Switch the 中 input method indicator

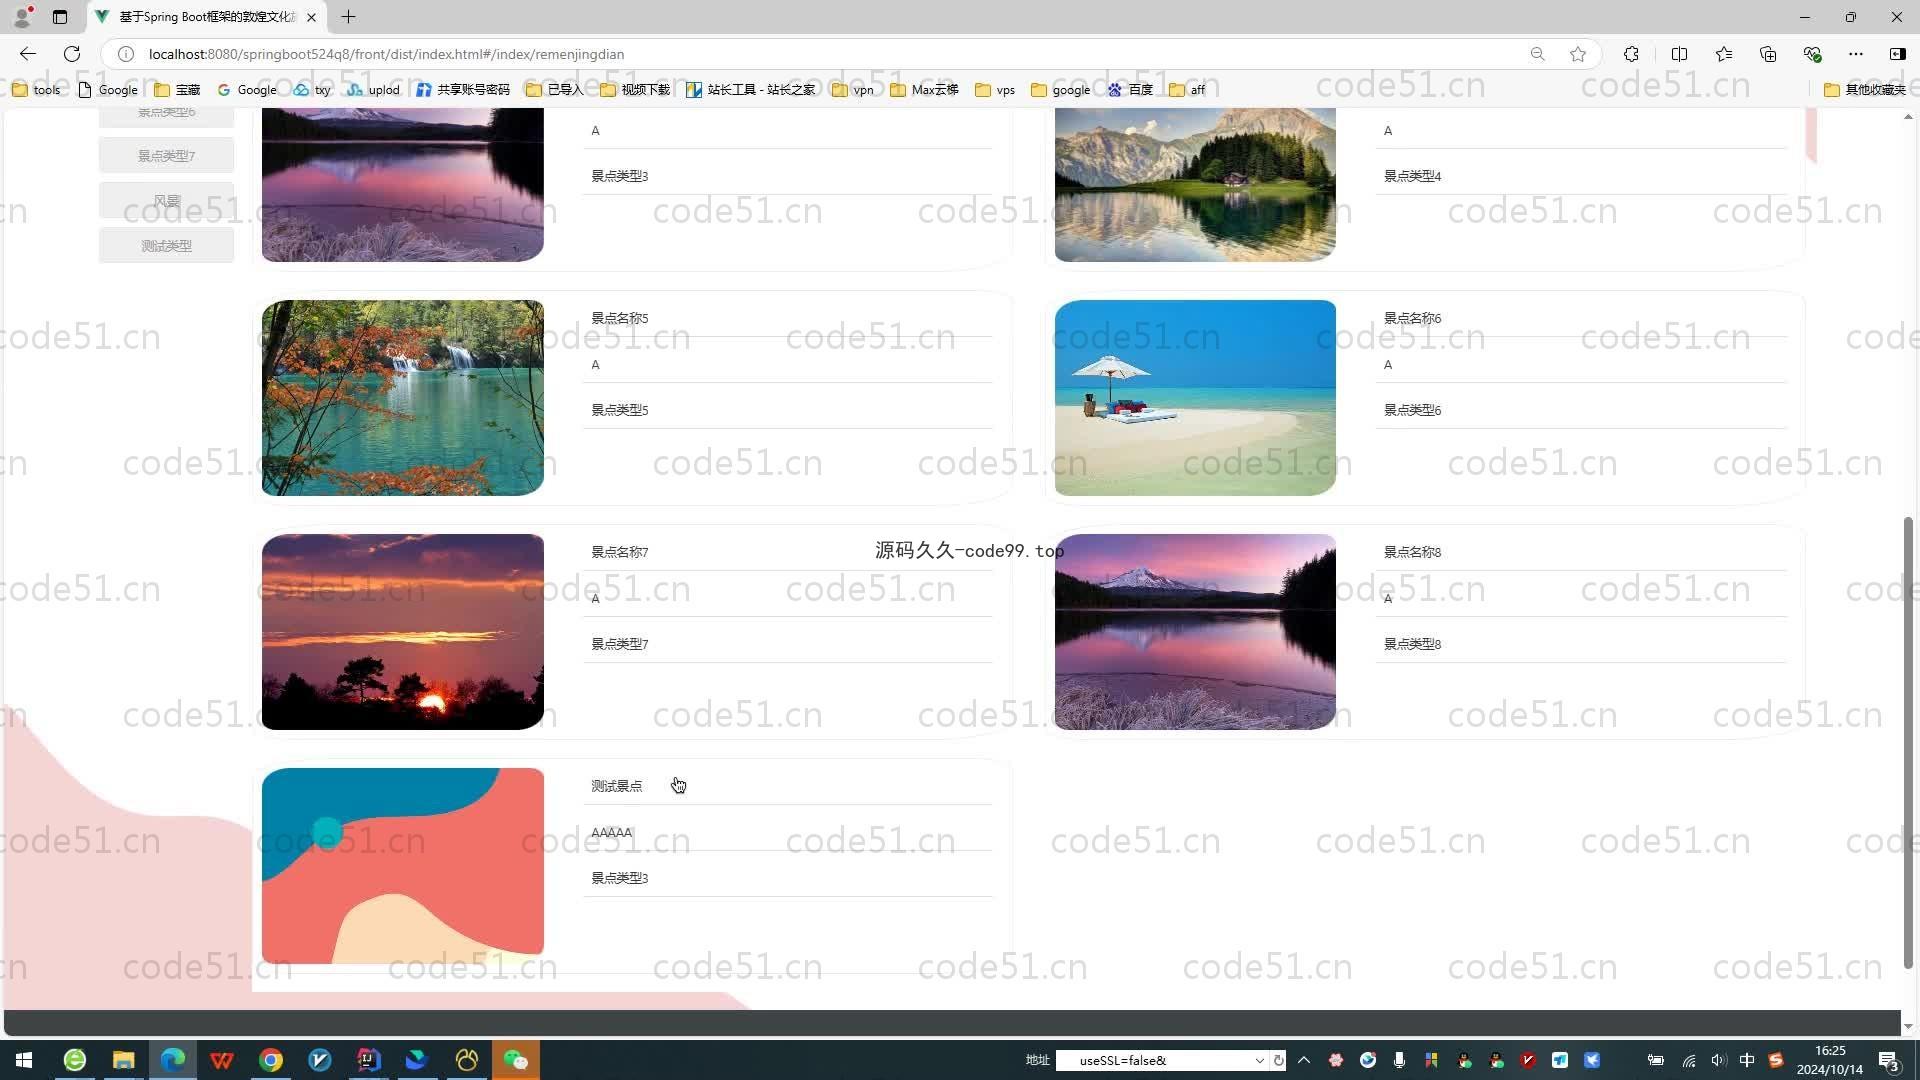[x=1747, y=1060]
